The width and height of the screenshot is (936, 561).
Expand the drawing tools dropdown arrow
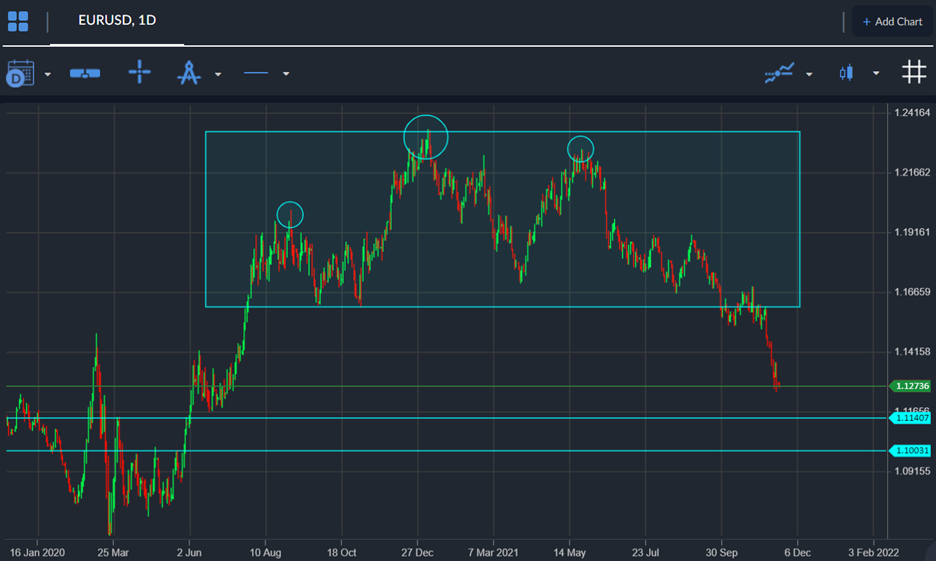click(218, 75)
